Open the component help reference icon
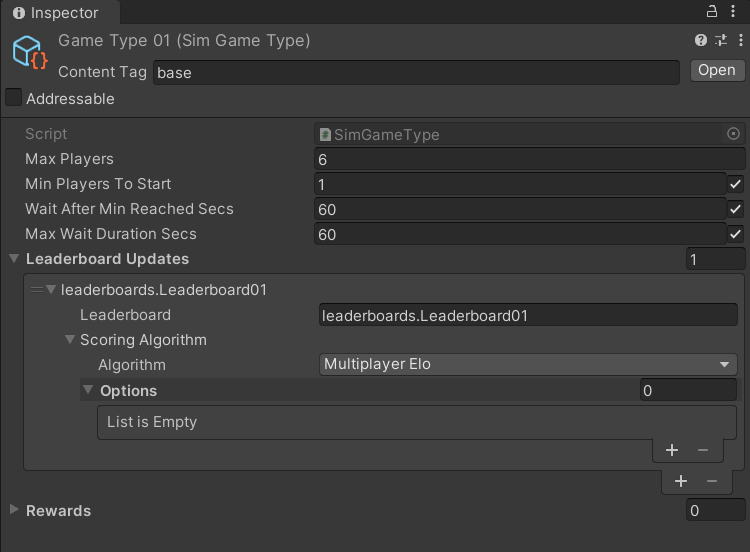 pos(701,41)
